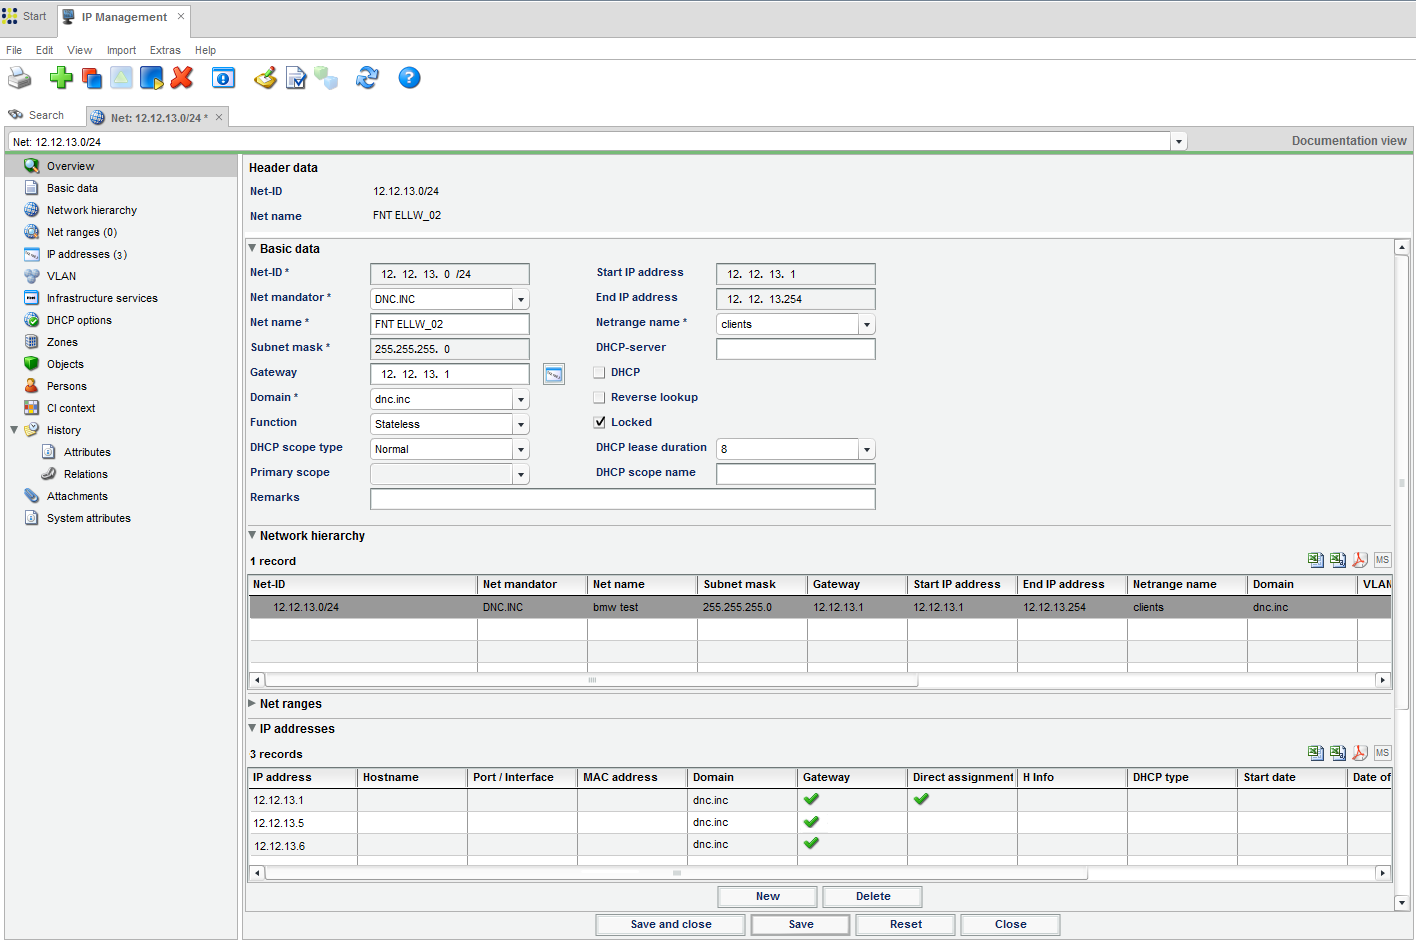This screenshot has height=941, width=1416.
Task: Expand the Net ranges section
Action: [x=253, y=704]
